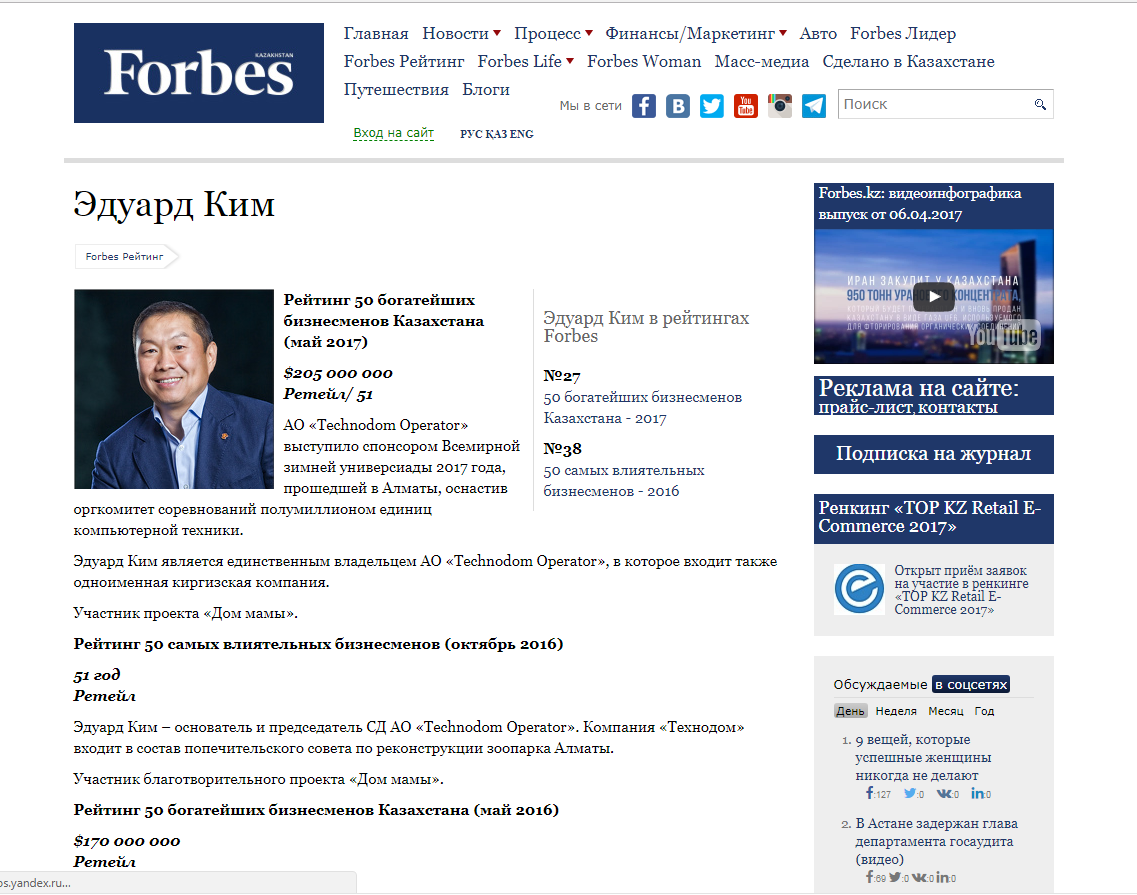Viewport: 1137px width, 895px height.
Task: Click the search magnifier icon
Action: coord(1040,105)
